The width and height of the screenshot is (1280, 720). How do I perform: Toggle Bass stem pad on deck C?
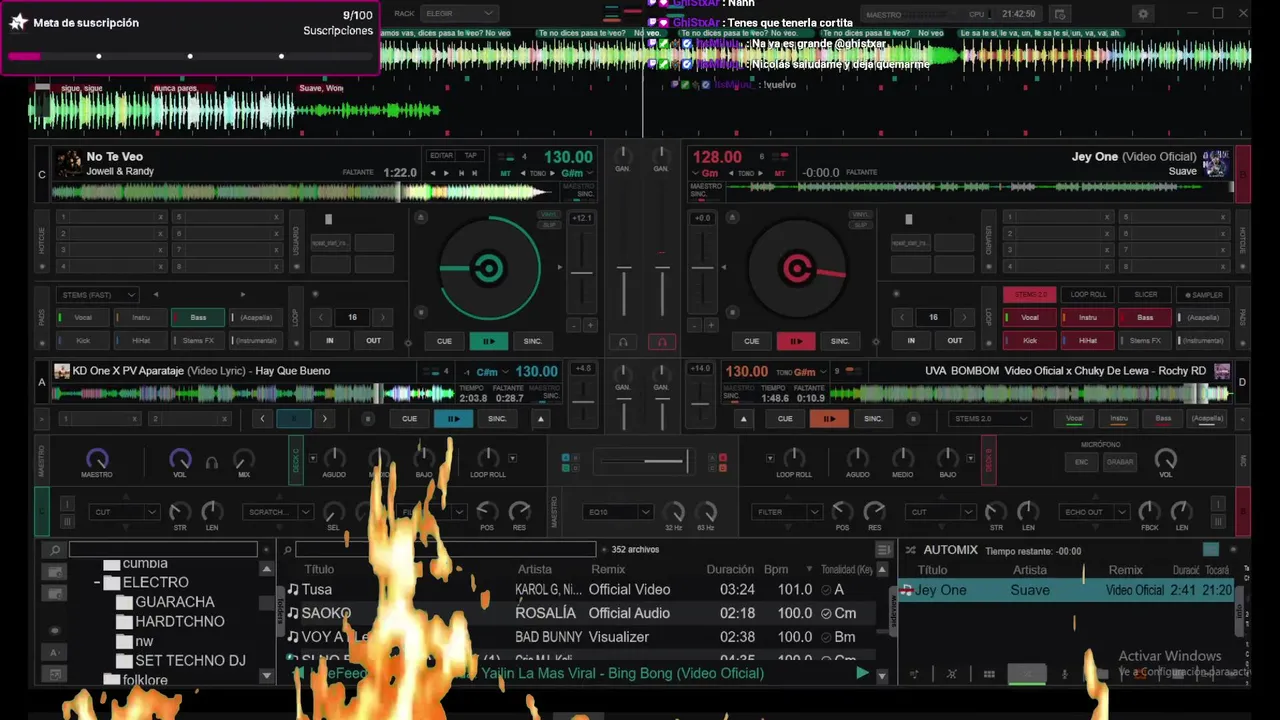coord(198,317)
